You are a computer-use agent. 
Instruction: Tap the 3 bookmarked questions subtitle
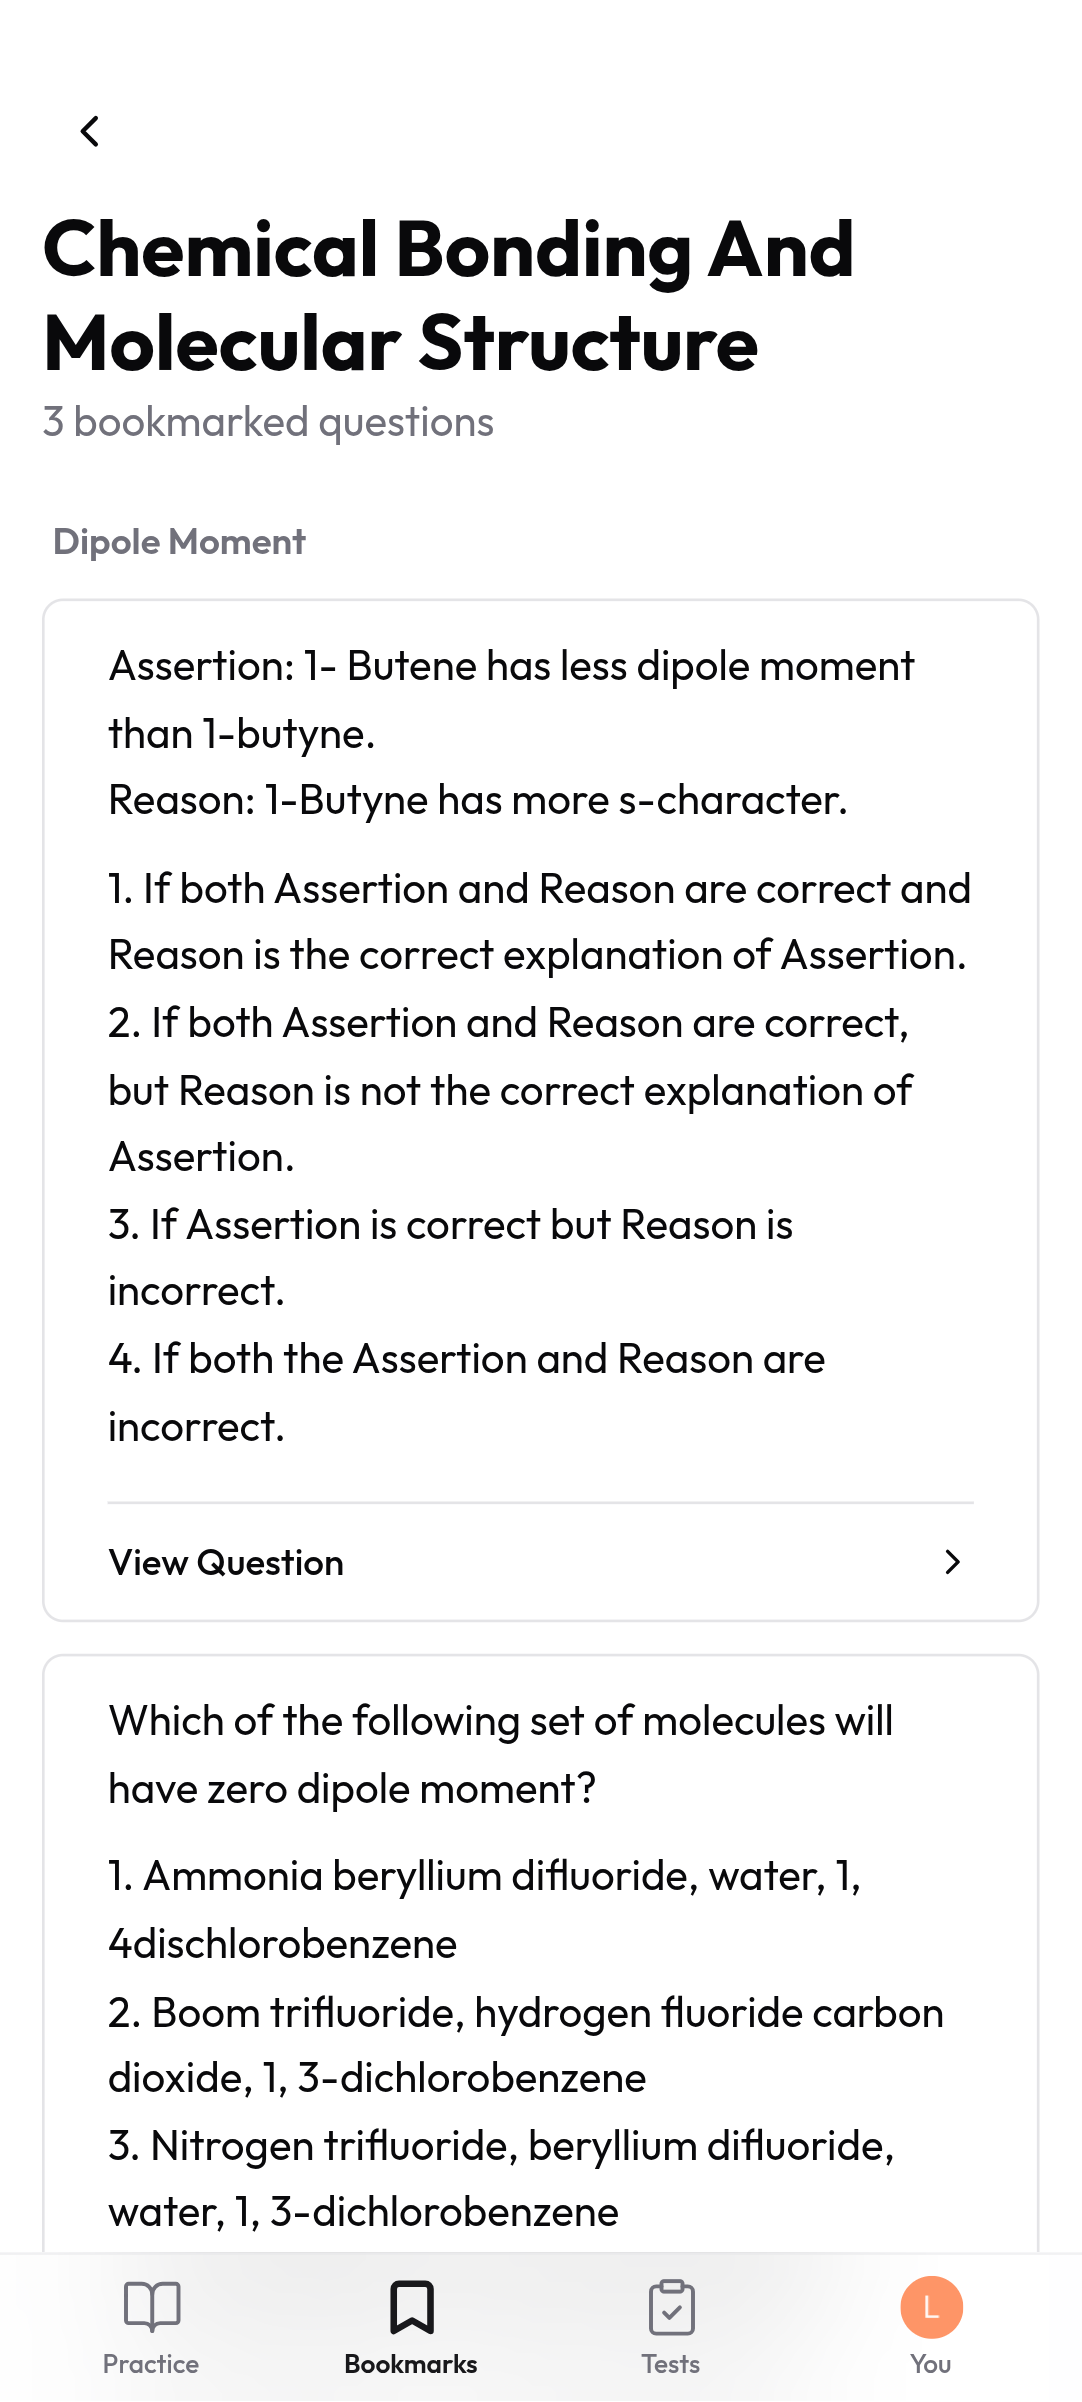pyautogui.click(x=268, y=422)
